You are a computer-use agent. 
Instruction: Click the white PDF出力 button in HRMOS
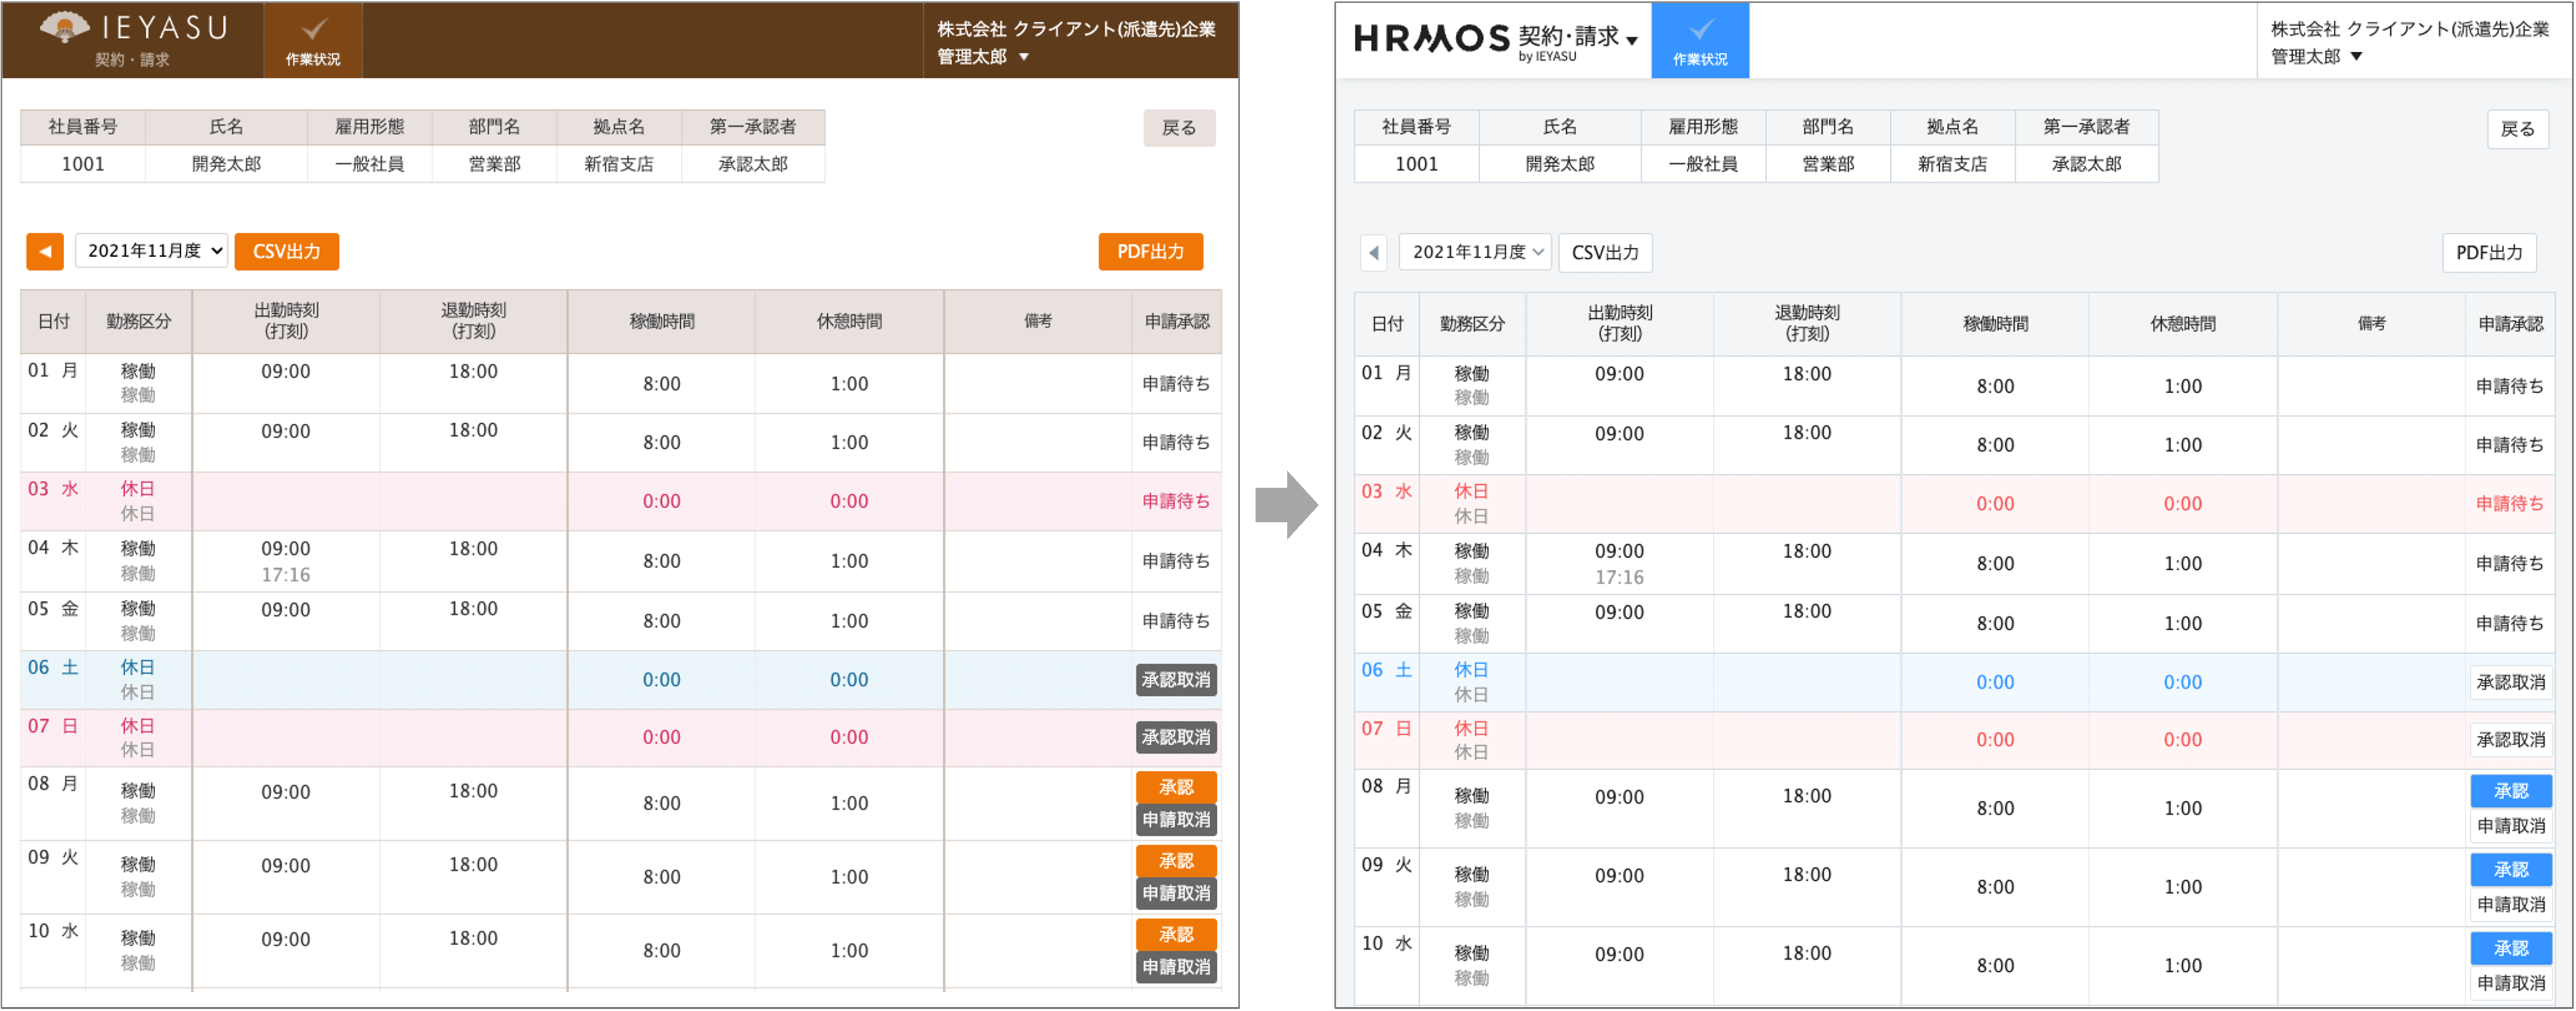pos(2489,253)
